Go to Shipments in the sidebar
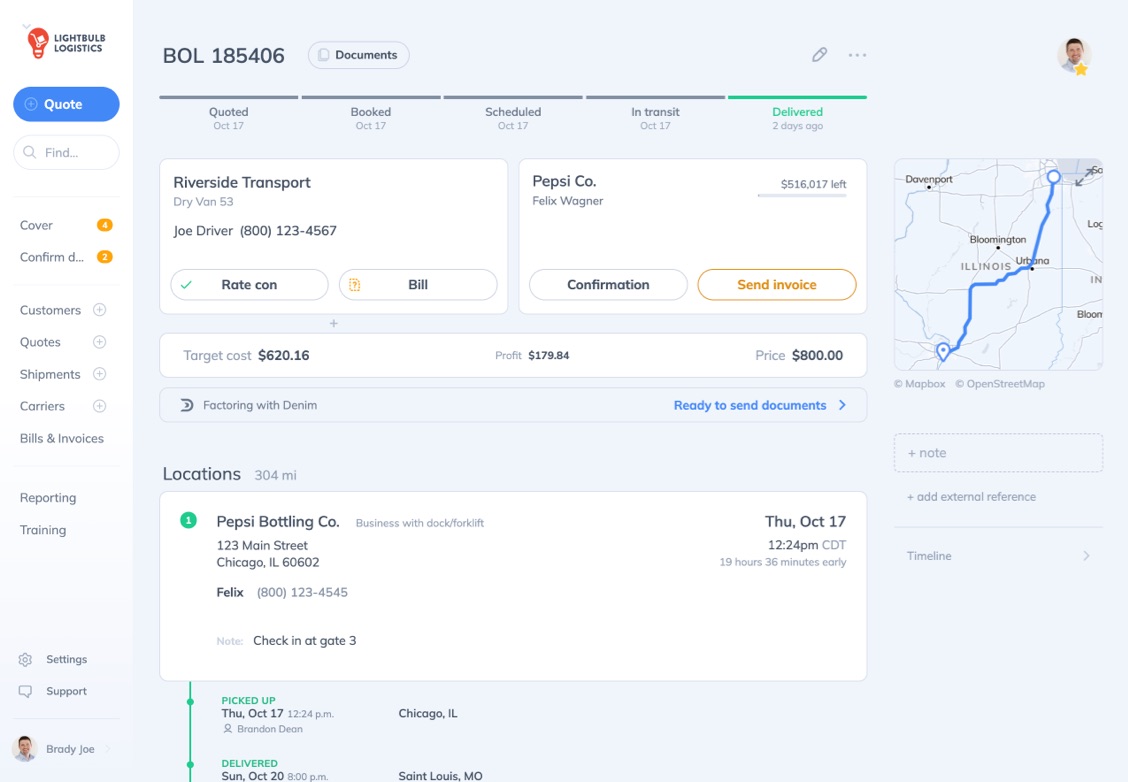 tap(50, 374)
